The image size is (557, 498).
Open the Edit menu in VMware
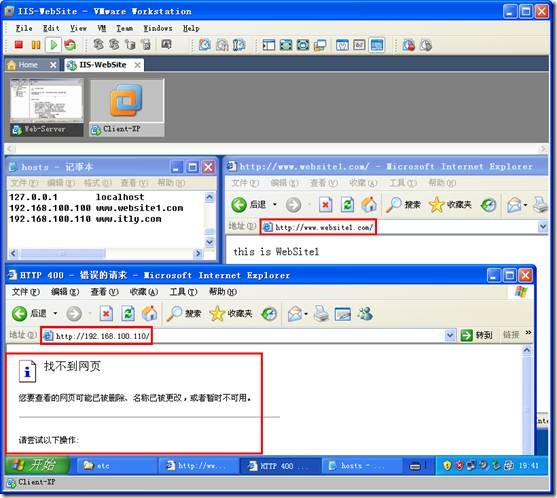pyautogui.click(x=51, y=28)
